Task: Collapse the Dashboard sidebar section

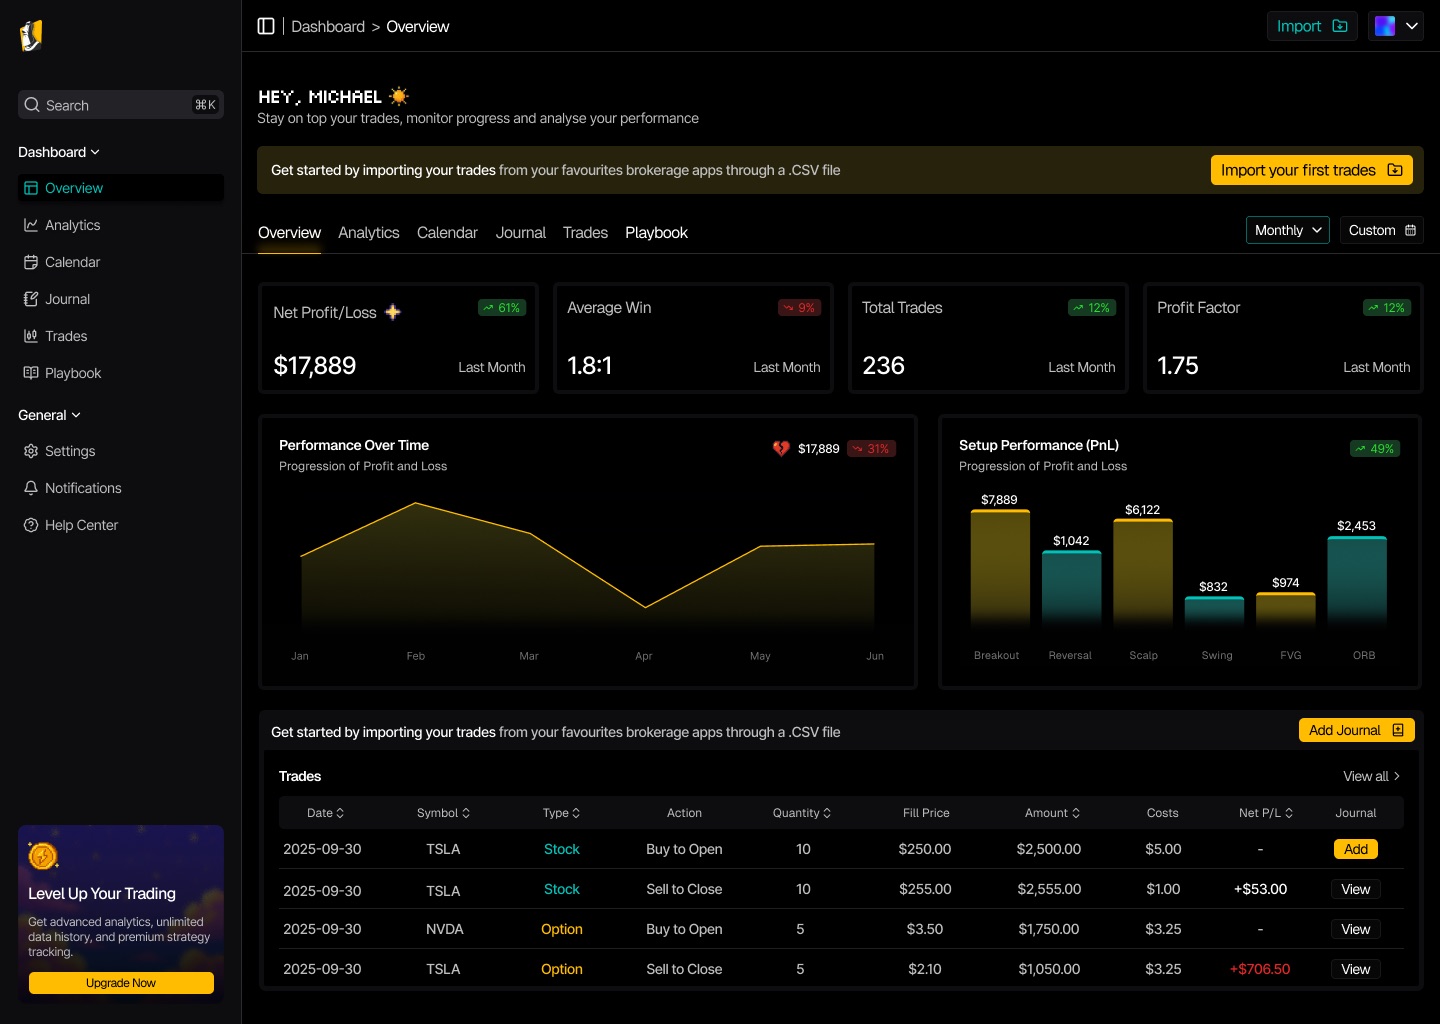Action: [x=59, y=152]
